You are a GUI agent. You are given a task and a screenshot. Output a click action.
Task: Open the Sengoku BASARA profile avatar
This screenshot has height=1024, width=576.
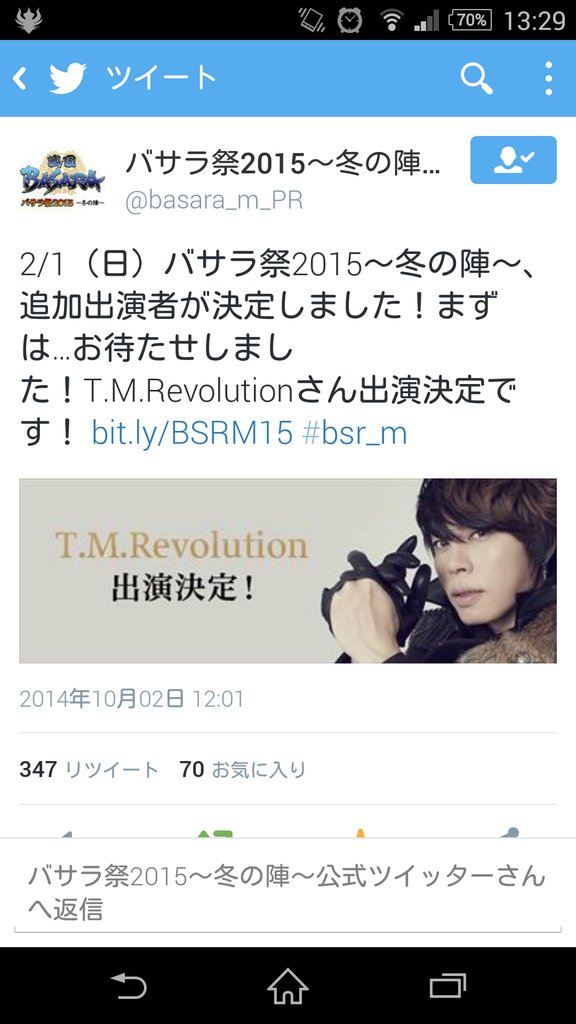(62, 179)
